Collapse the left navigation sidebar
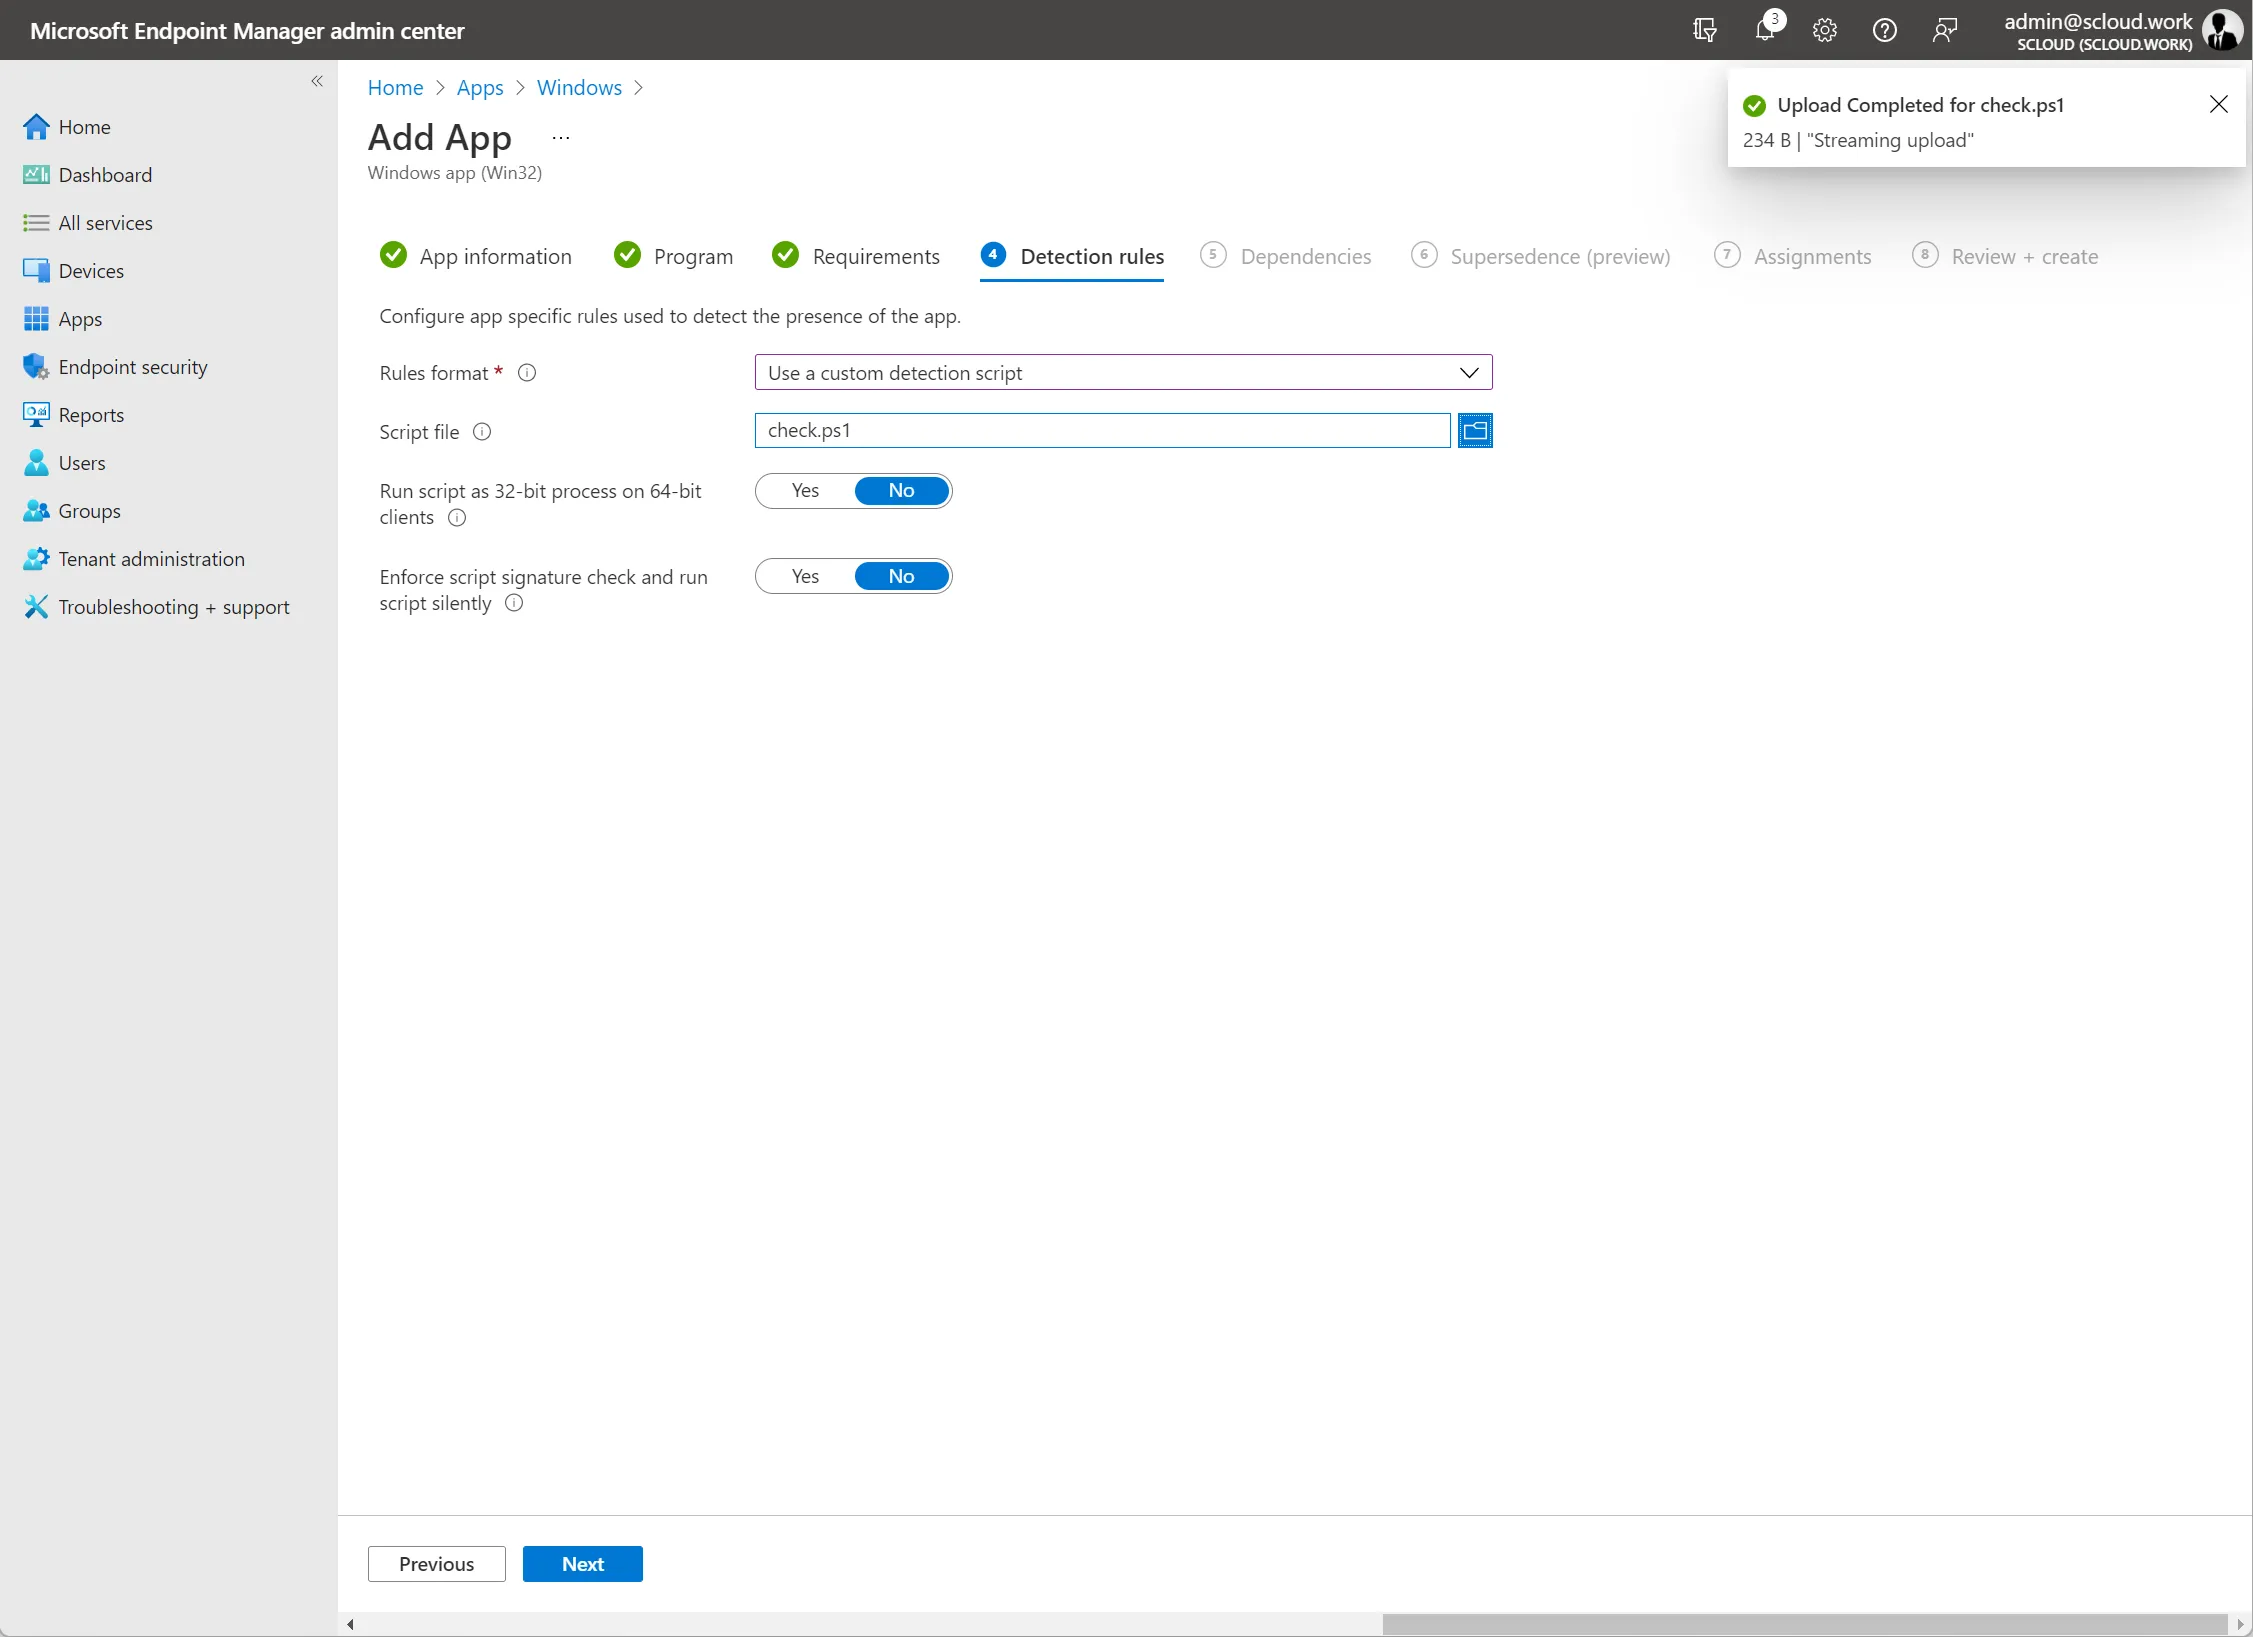The height and width of the screenshot is (1637, 2253). (x=317, y=82)
